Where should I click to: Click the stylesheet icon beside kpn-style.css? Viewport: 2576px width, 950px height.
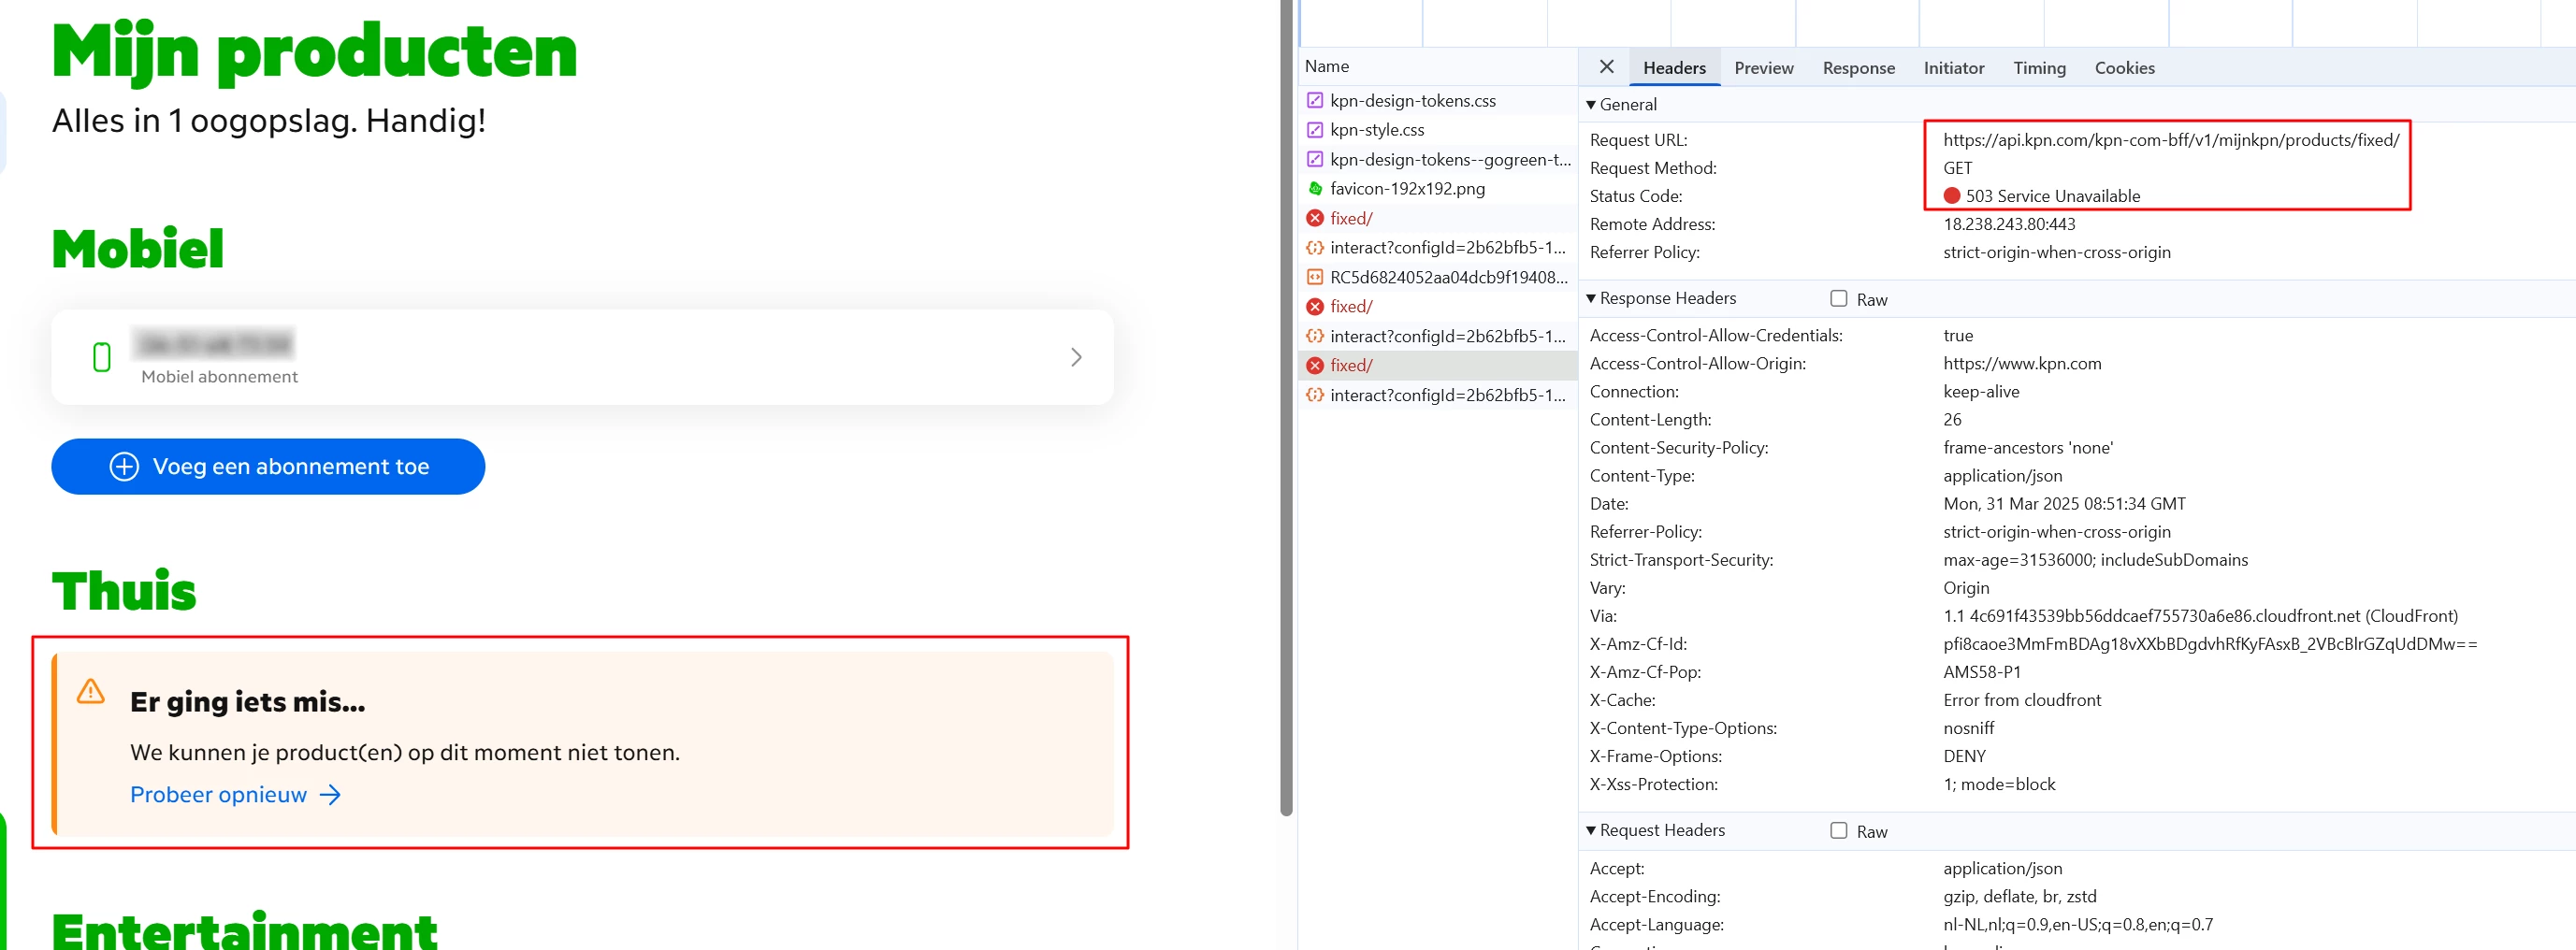point(1315,130)
